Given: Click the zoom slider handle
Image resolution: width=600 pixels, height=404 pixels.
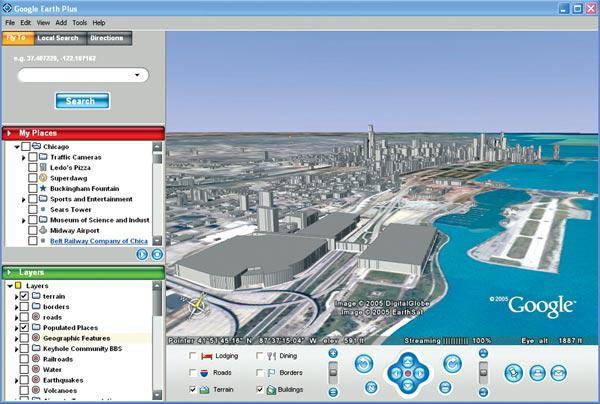Looking at the screenshot, I should click(334, 372).
